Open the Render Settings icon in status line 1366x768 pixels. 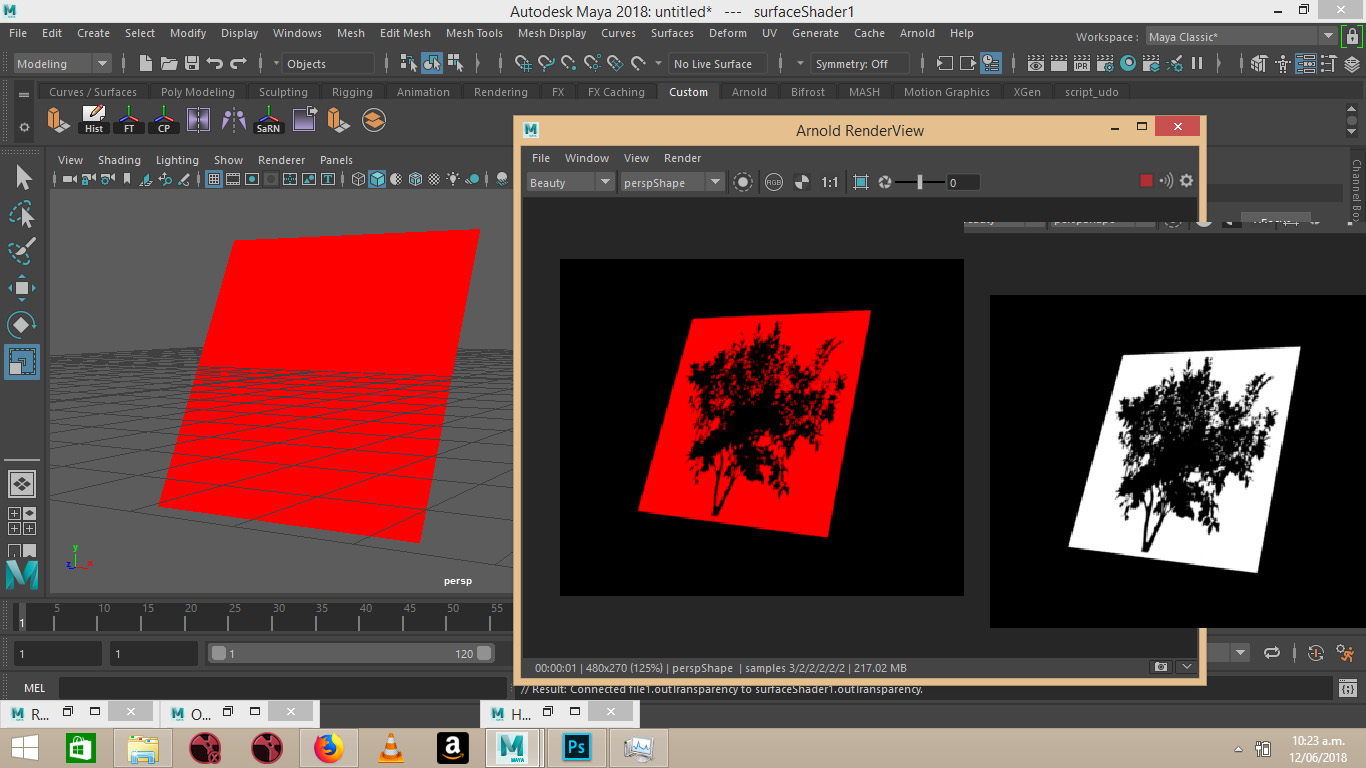click(1105, 63)
